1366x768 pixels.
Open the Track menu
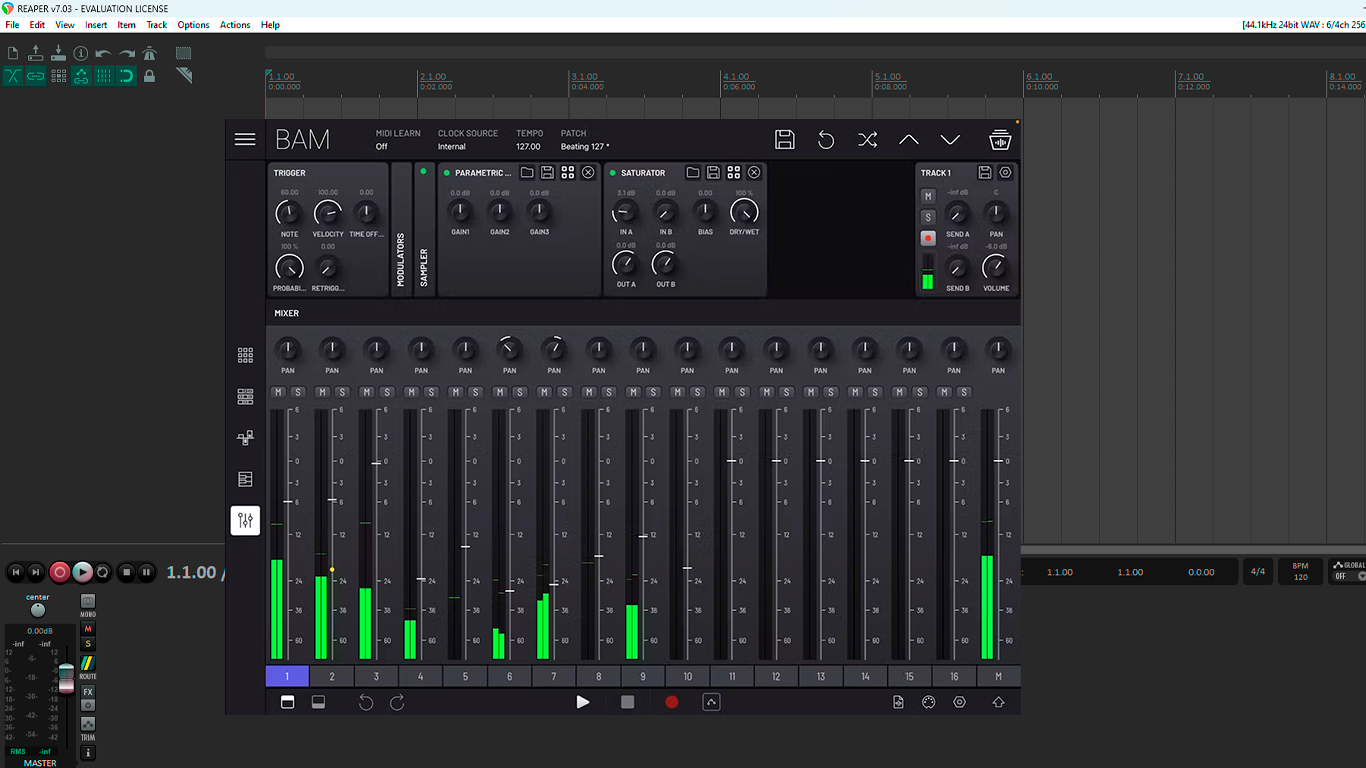click(157, 25)
